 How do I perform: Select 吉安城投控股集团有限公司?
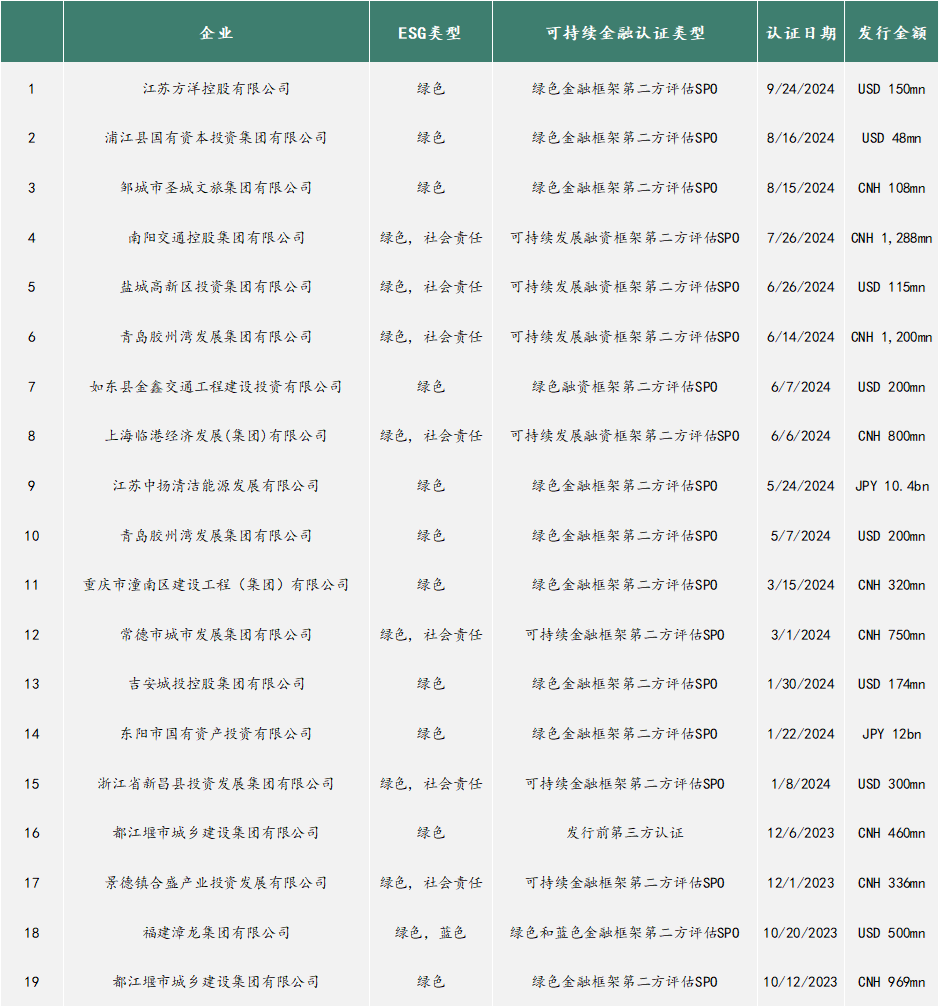[x=216, y=684]
